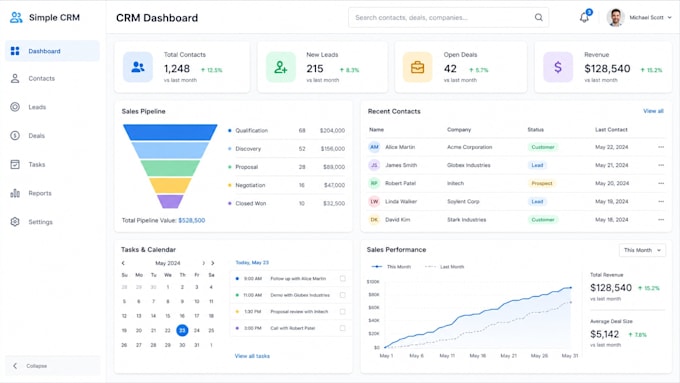Open the Leads menu item
680x383 pixels.
click(x=52, y=107)
